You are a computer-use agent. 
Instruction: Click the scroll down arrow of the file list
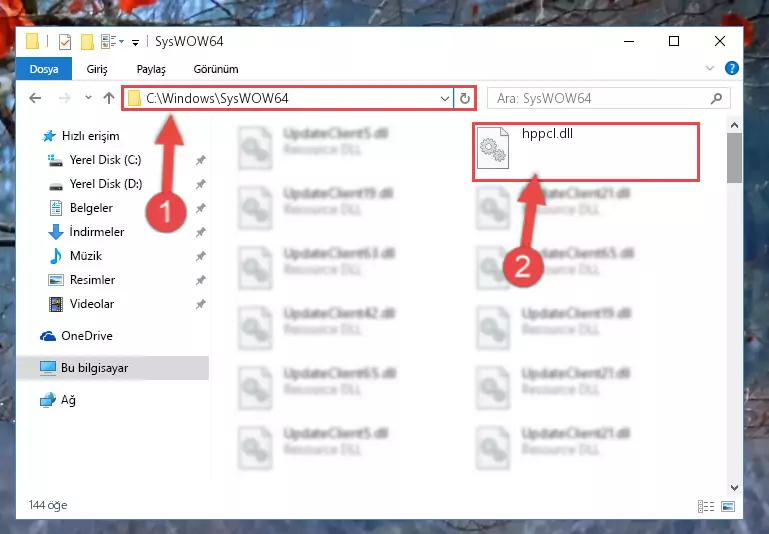coord(734,487)
